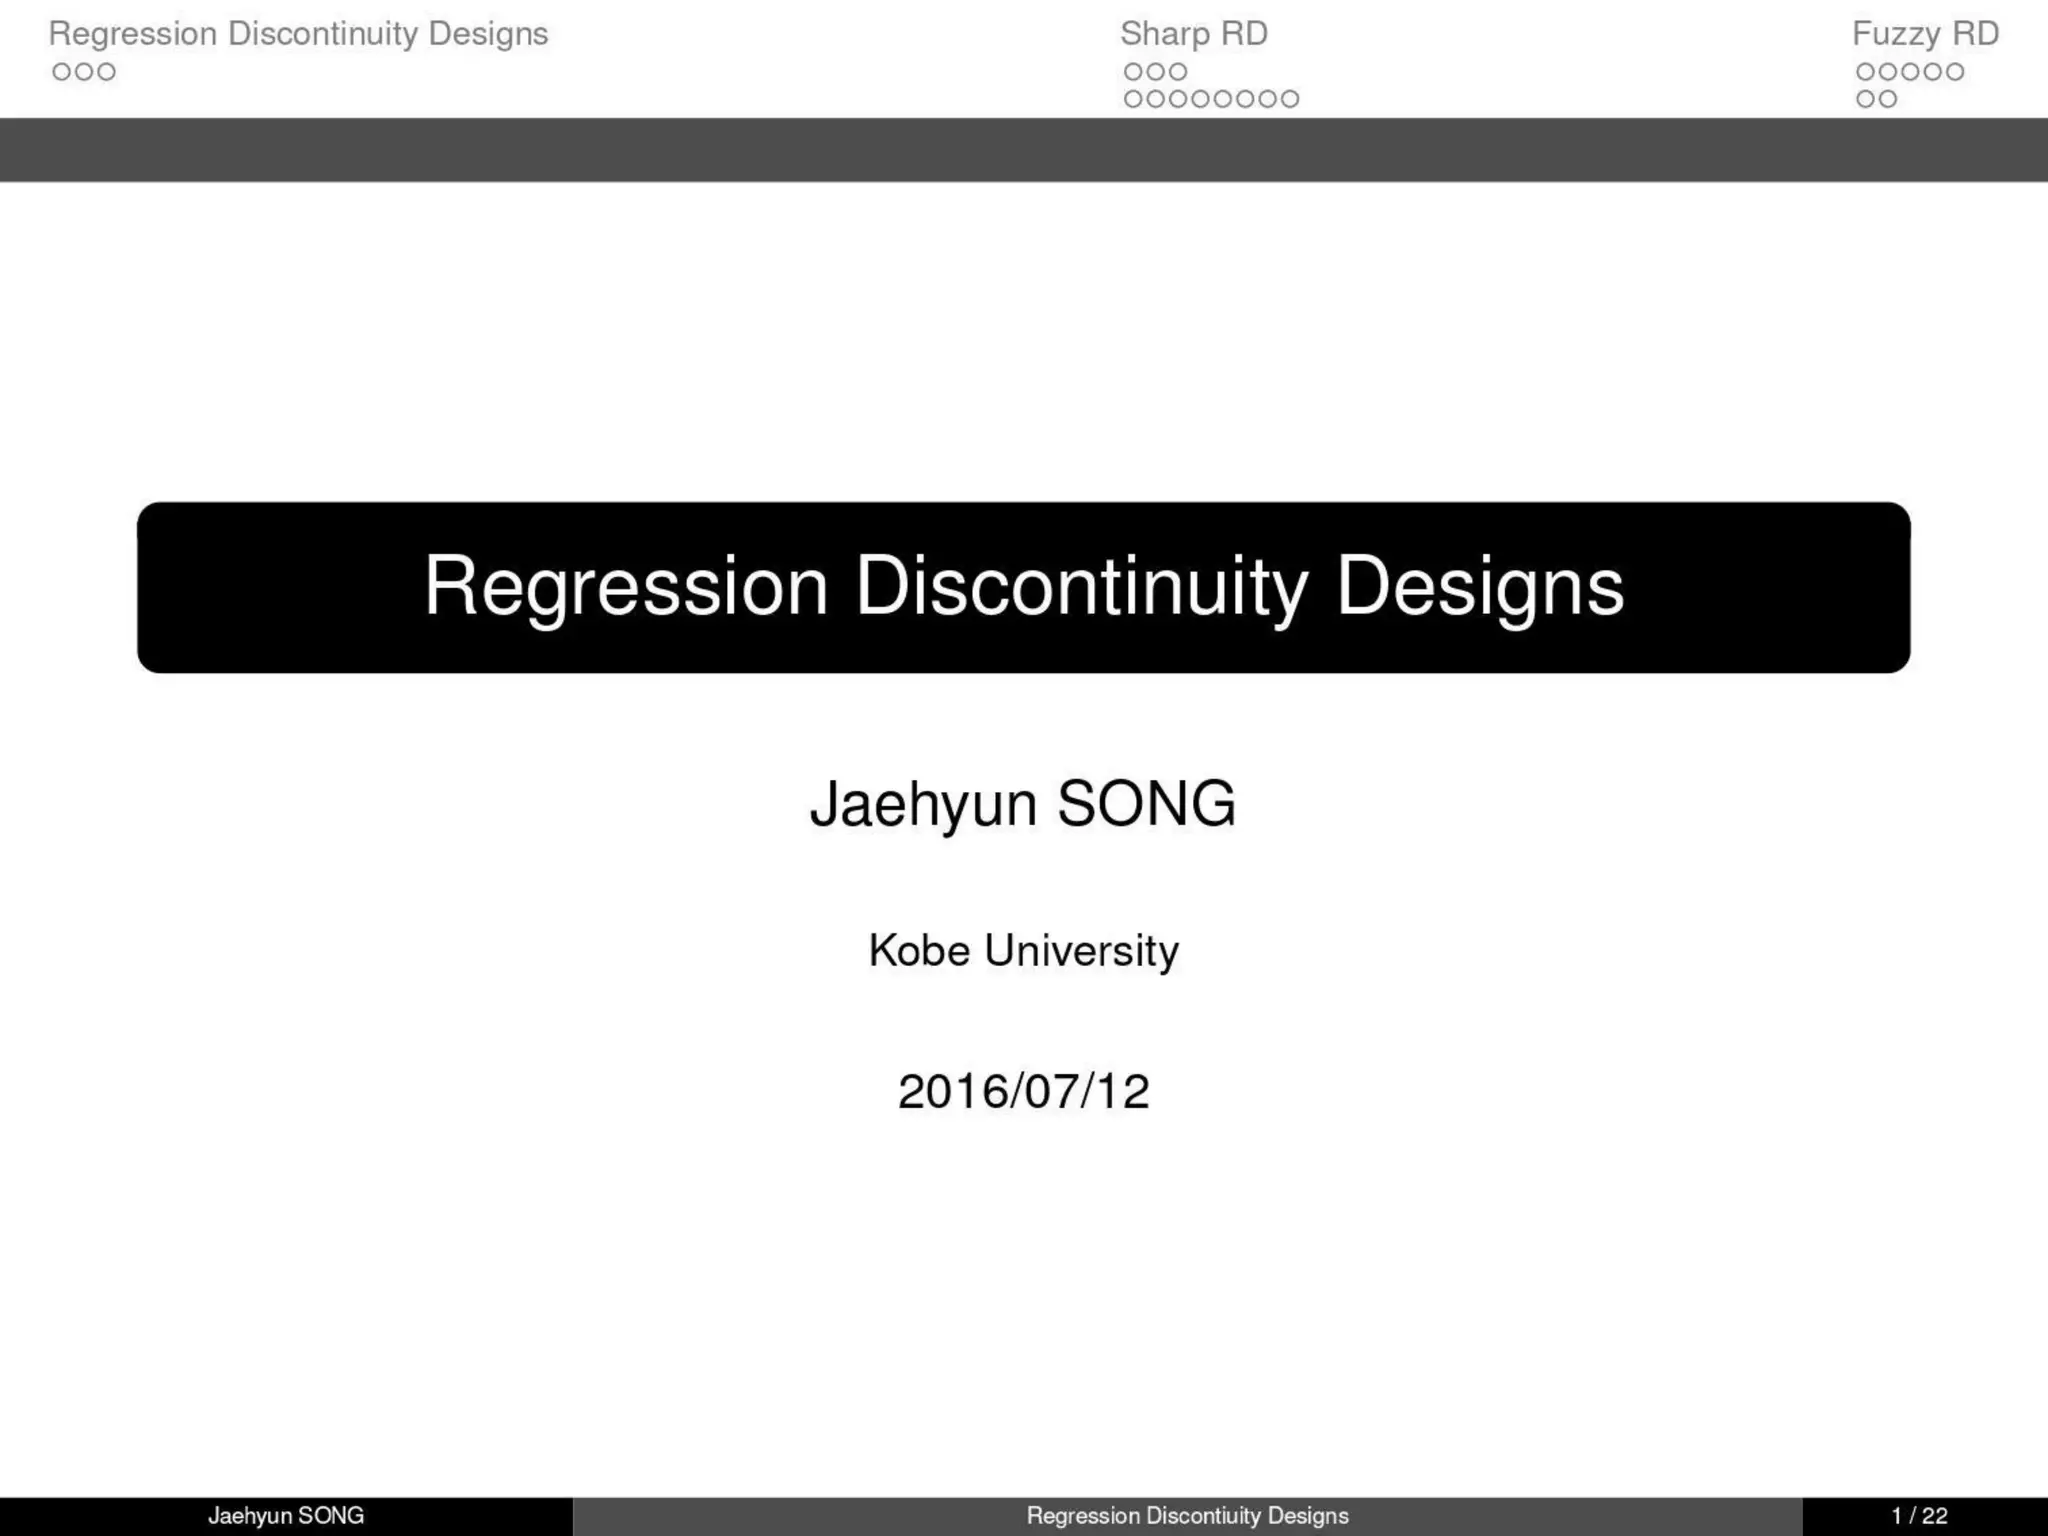Click Jaehyun SONG in the footer bar
This screenshot has width=2048, height=1536.
pyautogui.click(x=285, y=1516)
